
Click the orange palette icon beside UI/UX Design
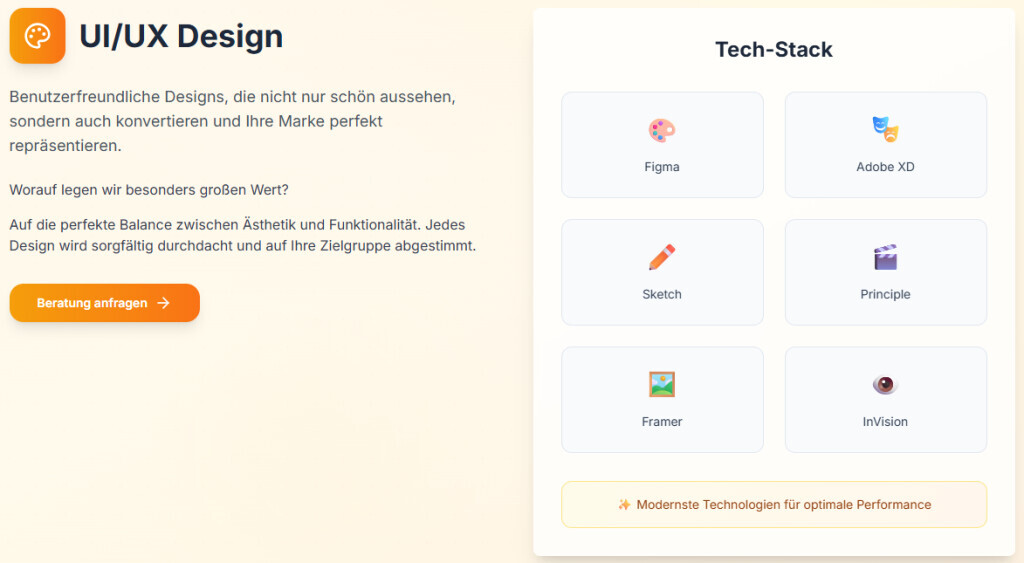pos(37,36)
